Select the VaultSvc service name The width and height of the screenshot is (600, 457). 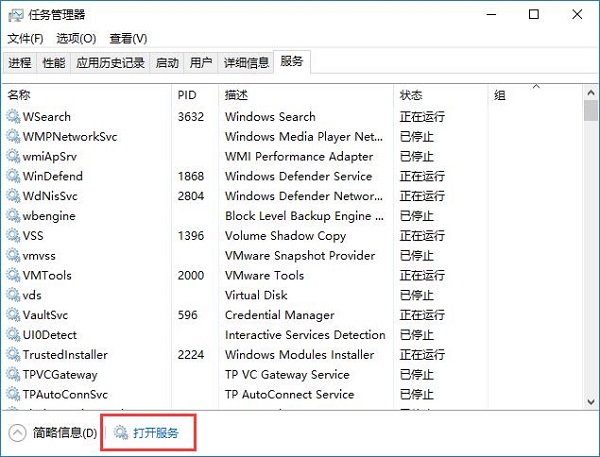[x=45, y=315]
